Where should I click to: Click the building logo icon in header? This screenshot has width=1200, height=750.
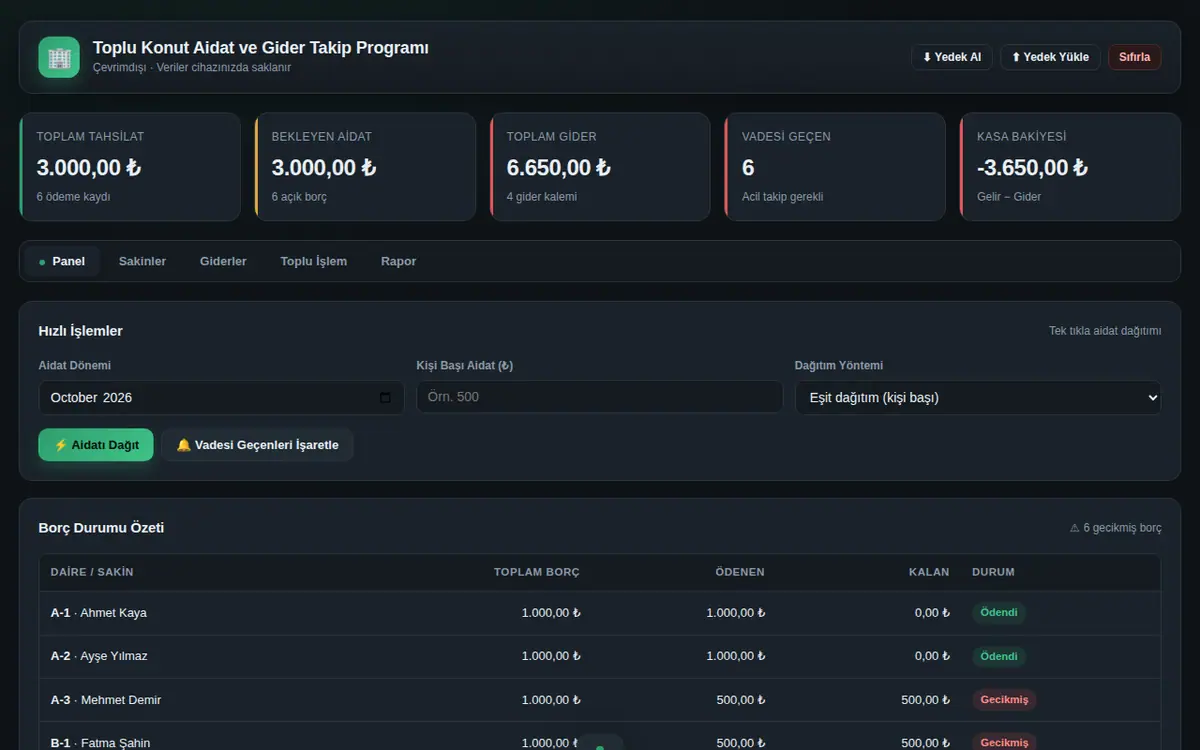coord(59,57)
